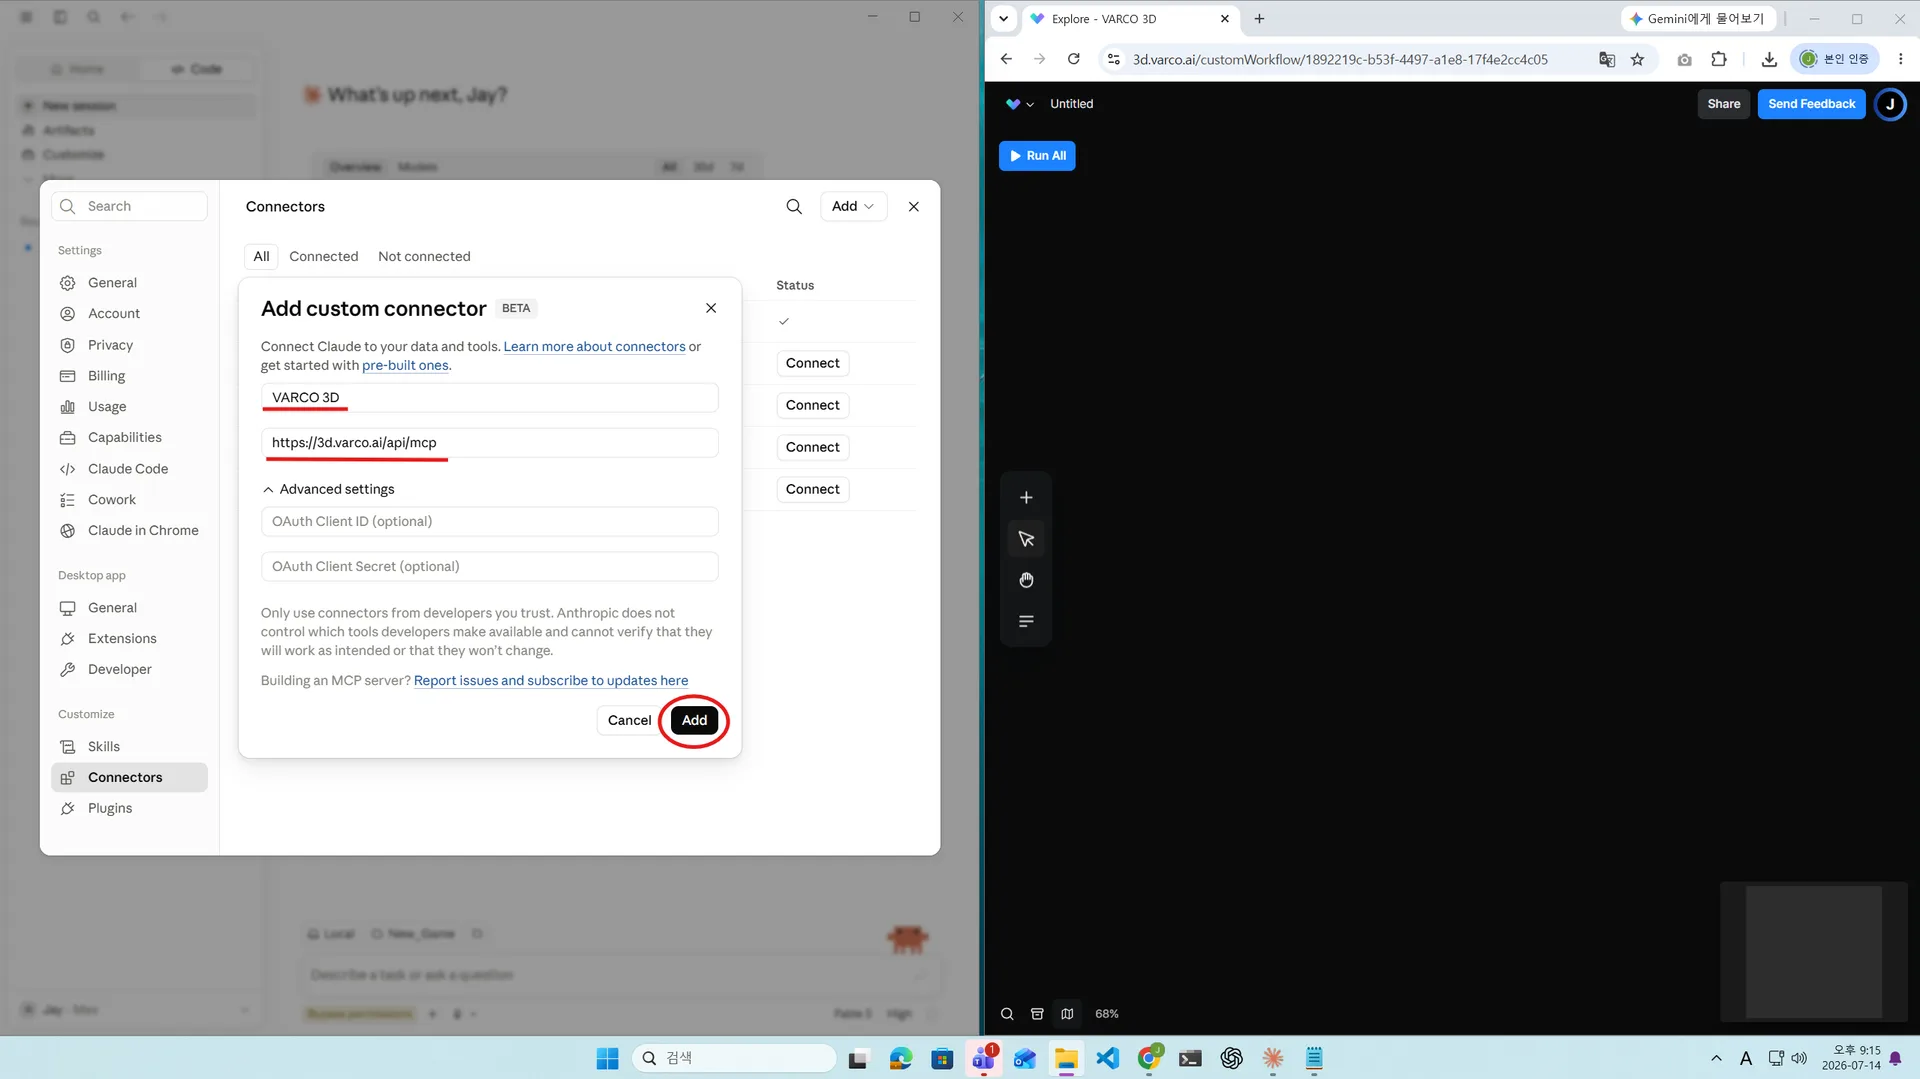1920x1079 pixels.
Task: Click the translate page icon in address bar
Action: [x=1607, y=59]
